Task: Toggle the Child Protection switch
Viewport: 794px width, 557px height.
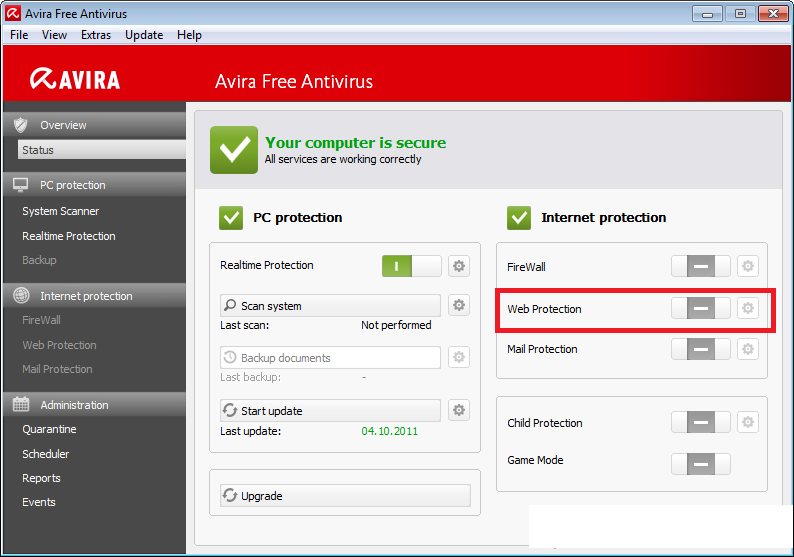Action: pos(701,422)
